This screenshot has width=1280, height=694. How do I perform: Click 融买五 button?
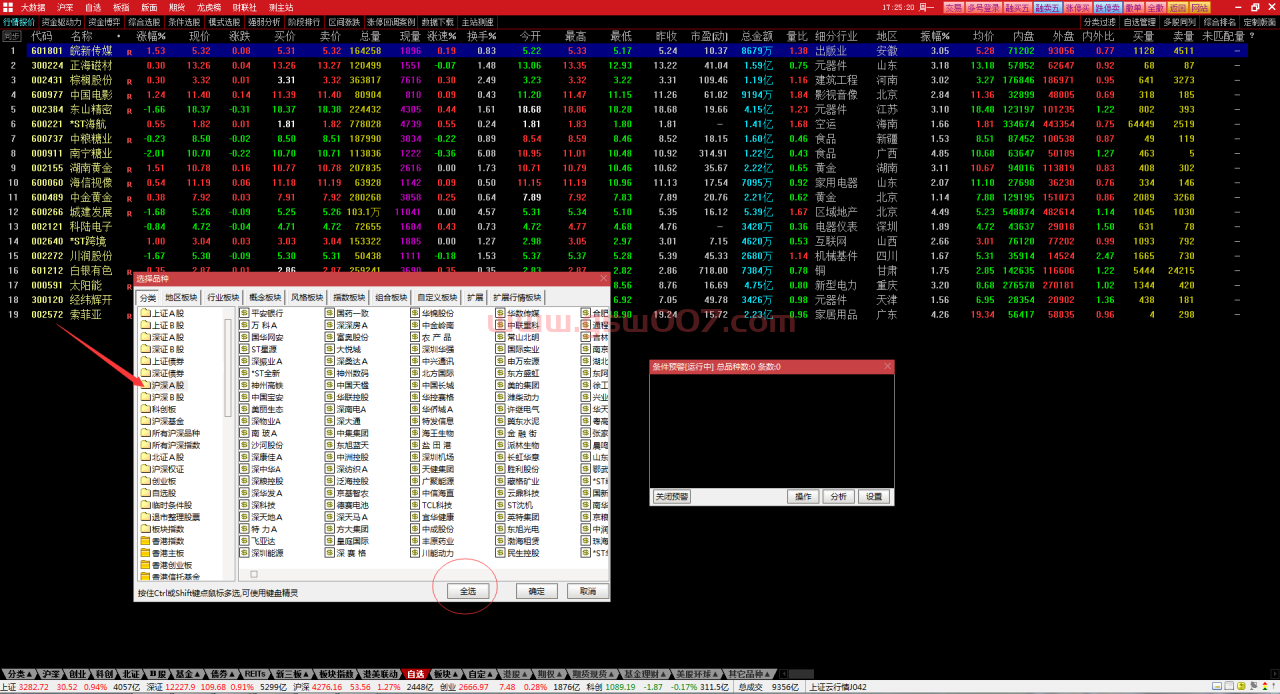click(x=1018, y=8)
